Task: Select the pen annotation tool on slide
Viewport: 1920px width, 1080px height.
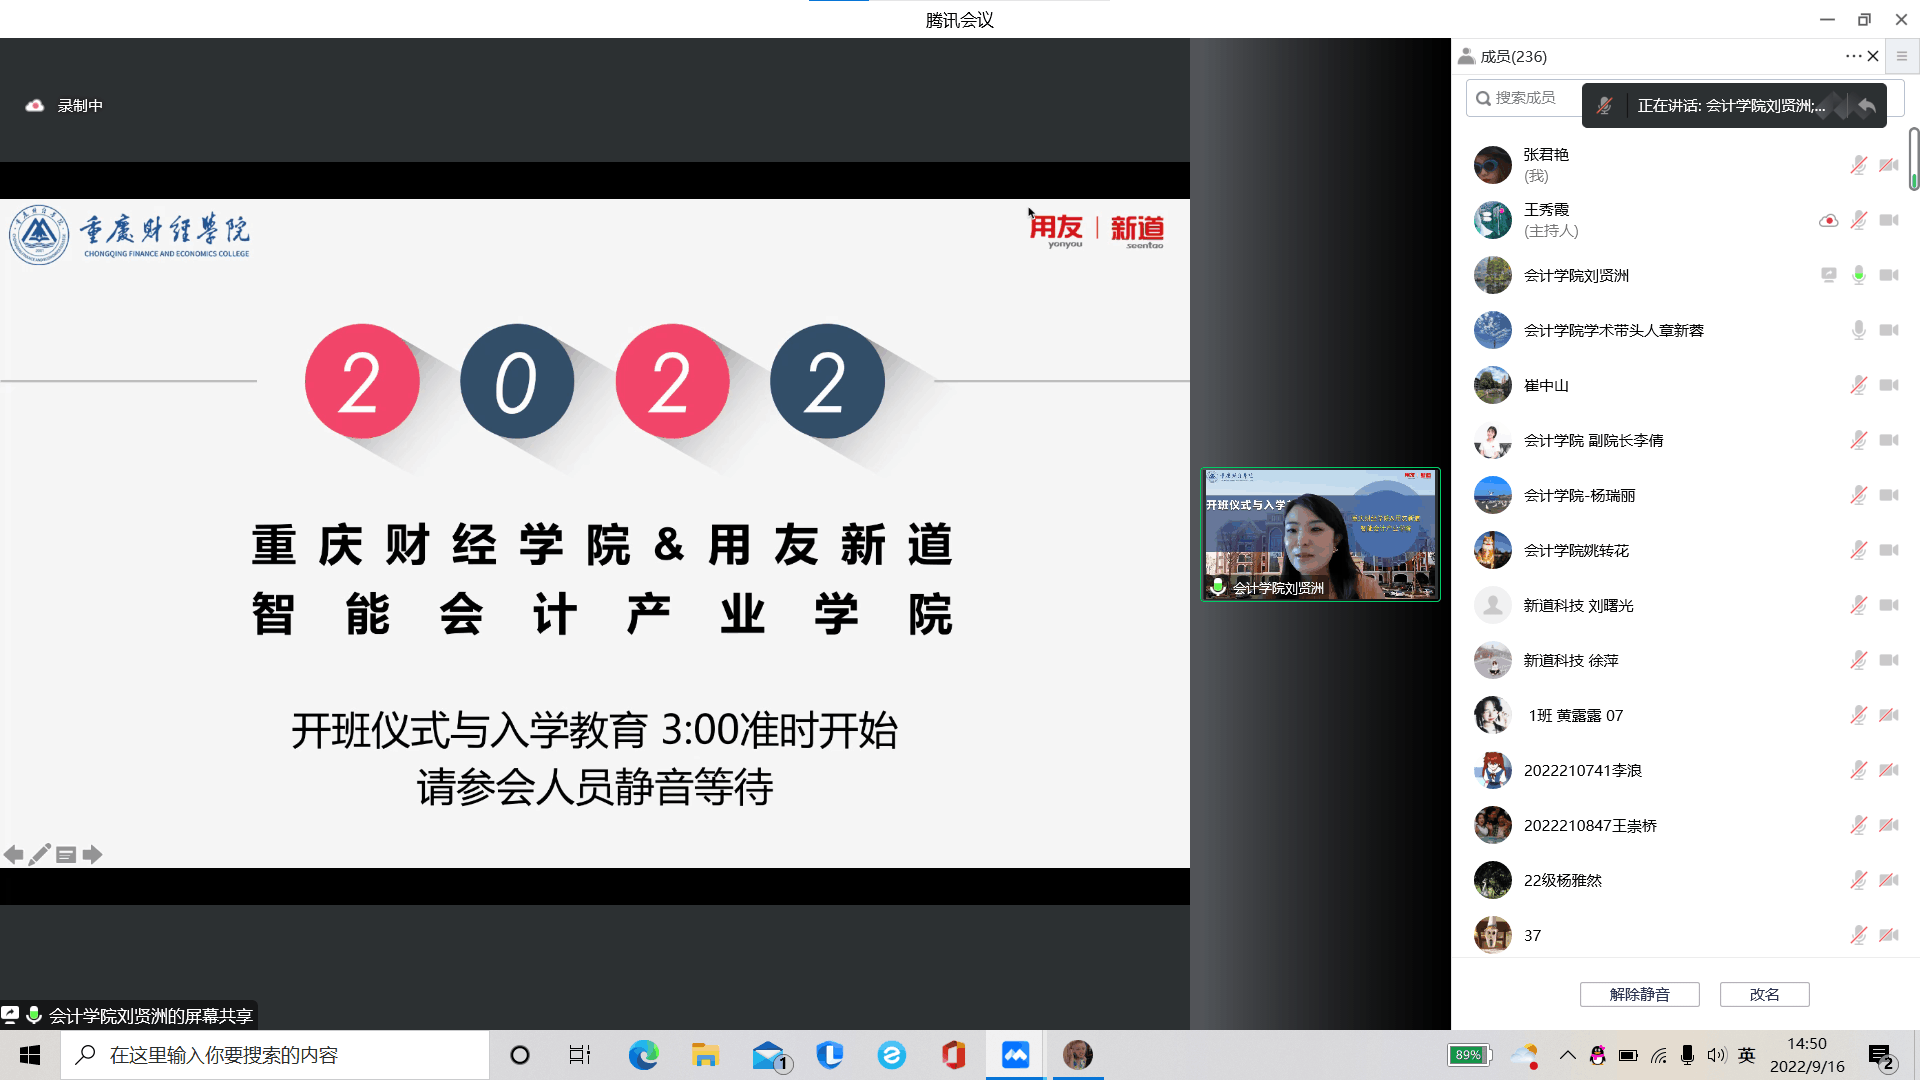Action: pos(40,855)
